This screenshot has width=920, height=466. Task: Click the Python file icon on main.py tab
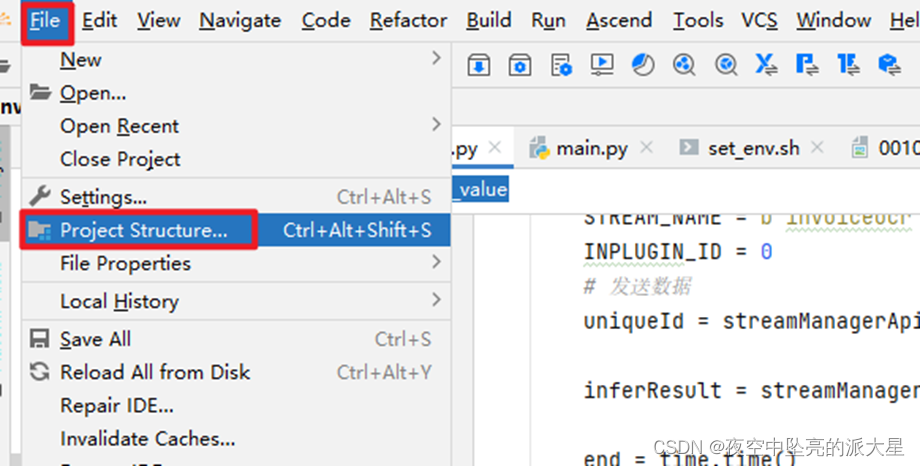coord(539,148)
